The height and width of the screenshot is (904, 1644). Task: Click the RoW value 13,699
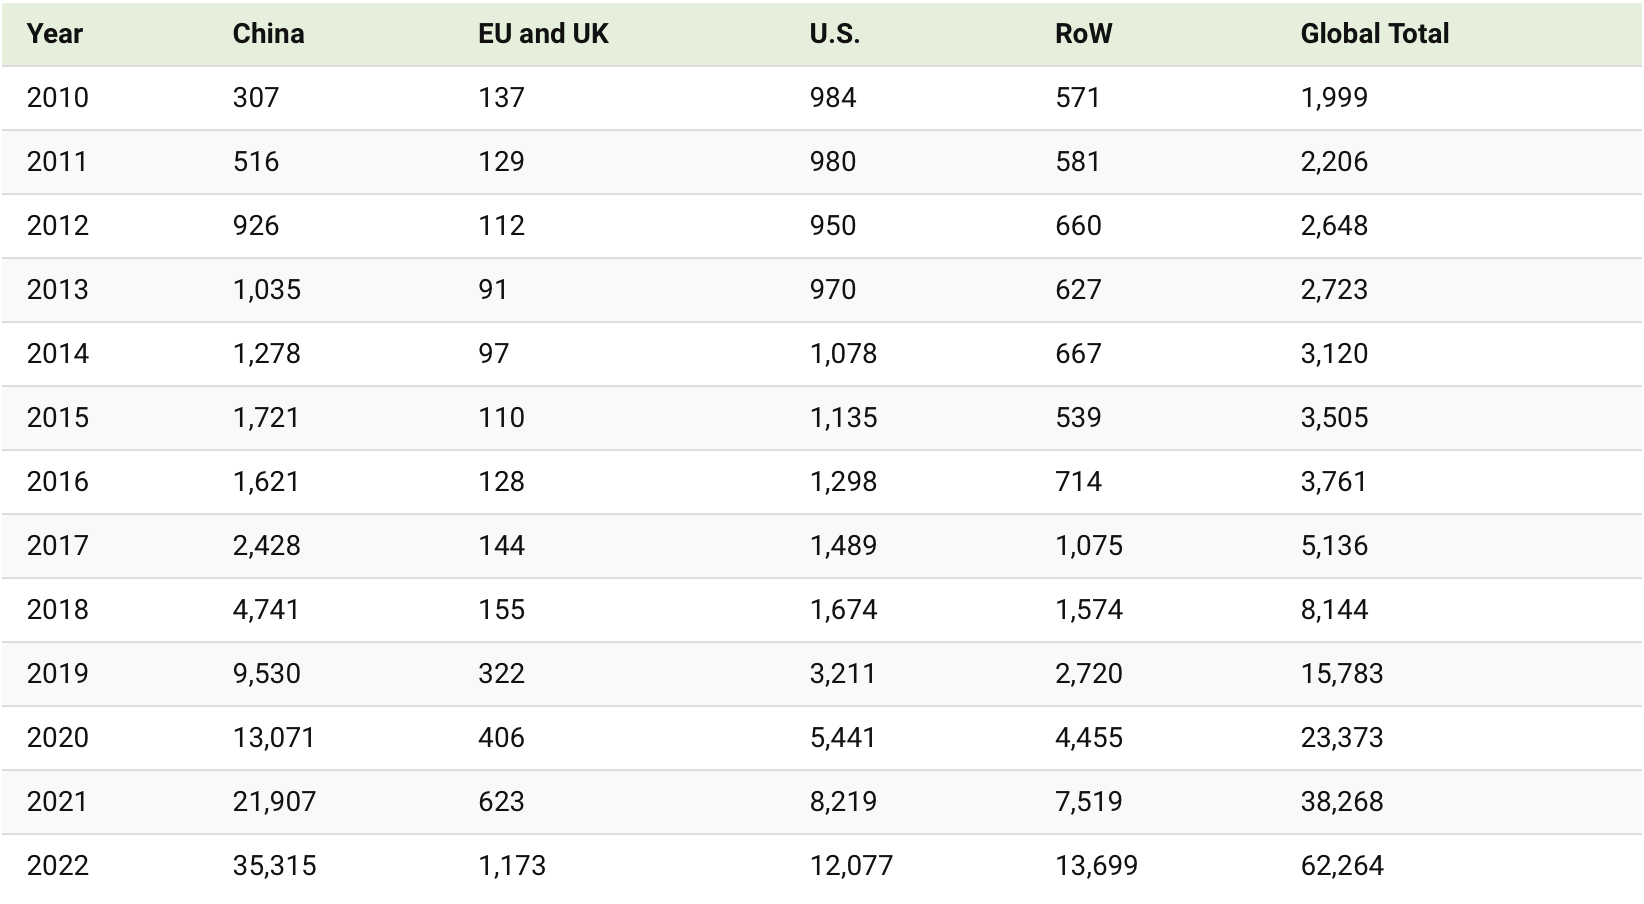[1096, 866]
